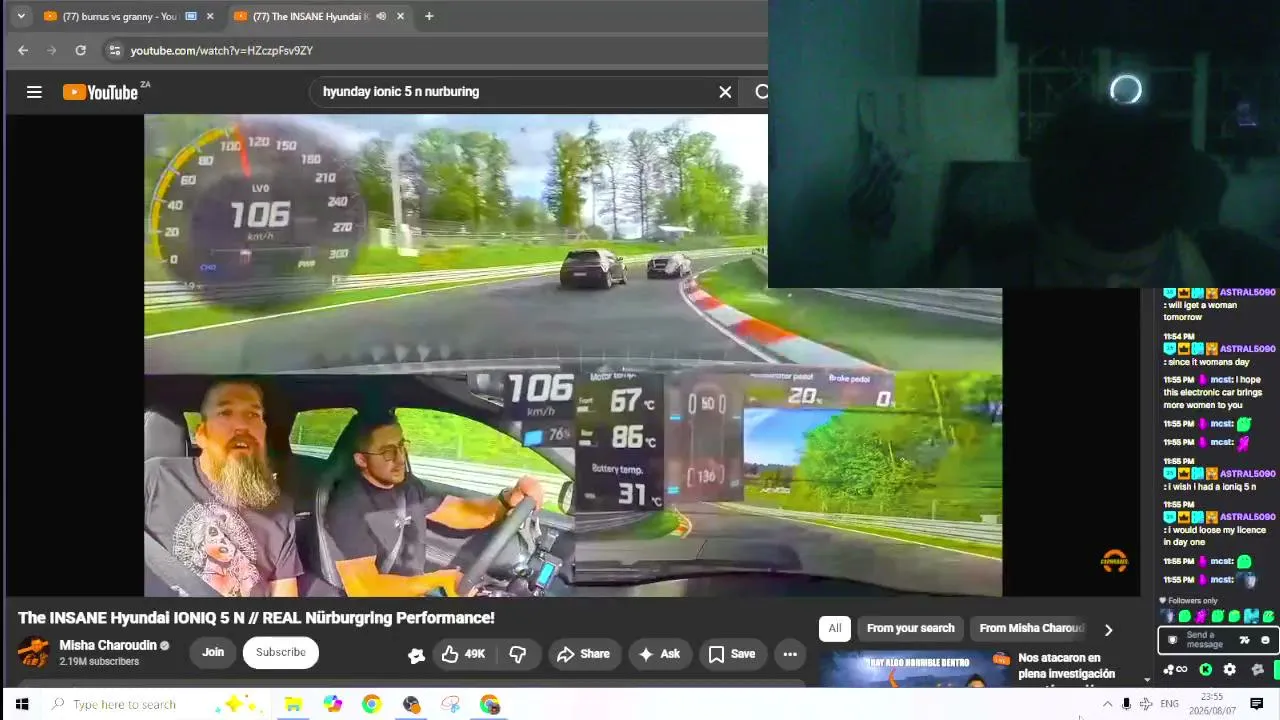Open chat settings gear
This screenshot has width=1280, height=720.
(x=1230, y=670)
